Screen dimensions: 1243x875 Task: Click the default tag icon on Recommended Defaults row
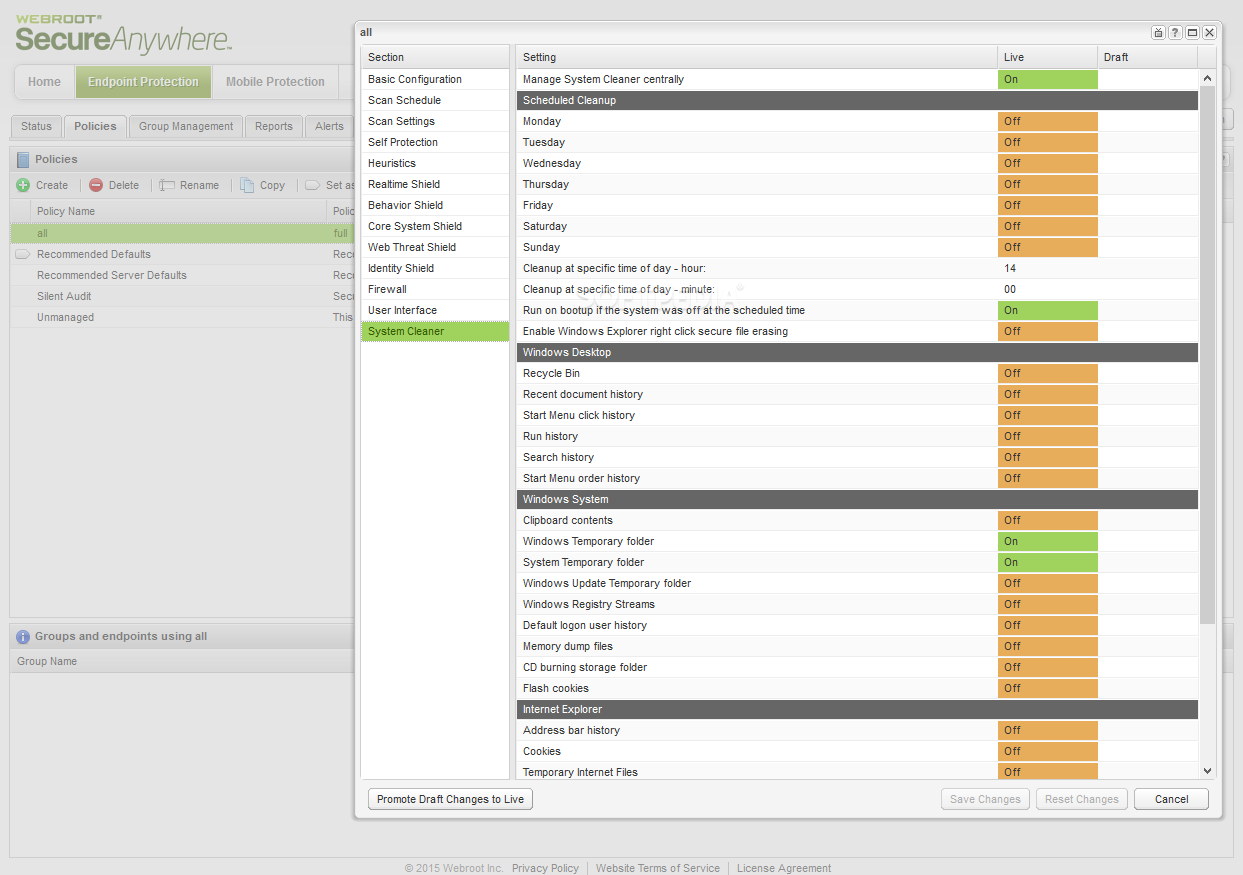click(x=22, y=254)
